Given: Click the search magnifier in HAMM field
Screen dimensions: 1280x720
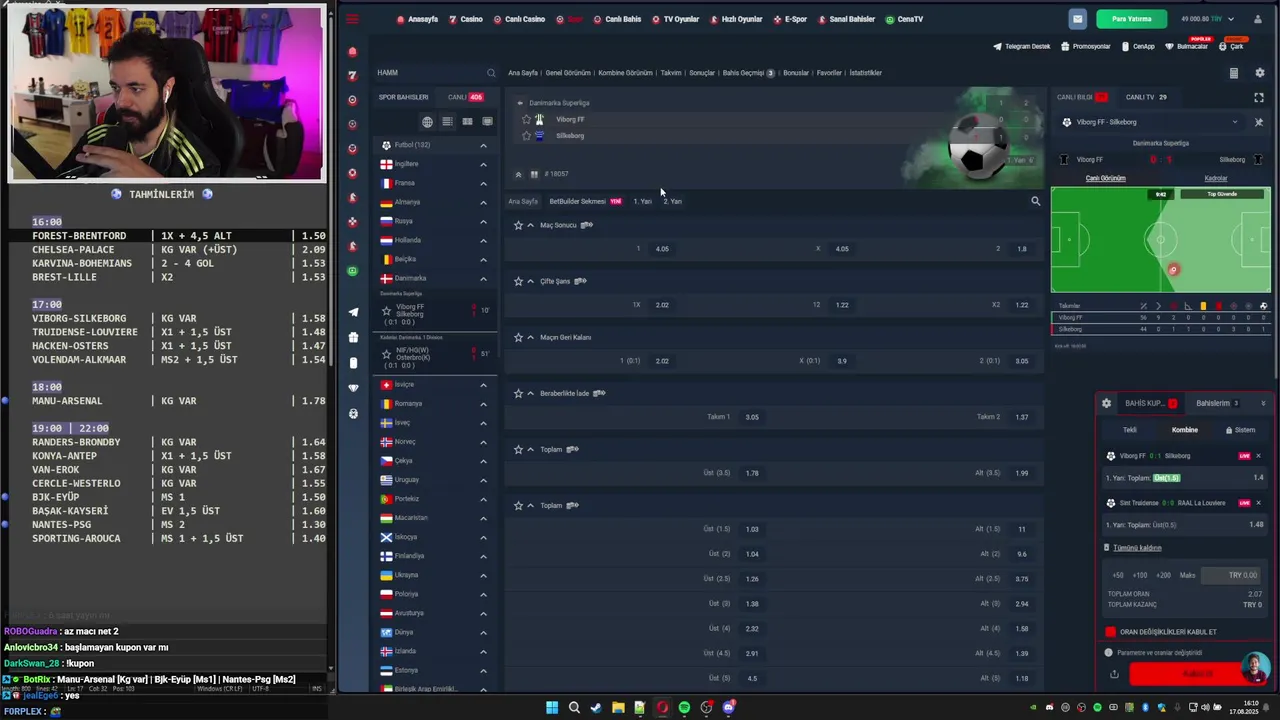Looking at the screenshot, I should tap(491, 73).
